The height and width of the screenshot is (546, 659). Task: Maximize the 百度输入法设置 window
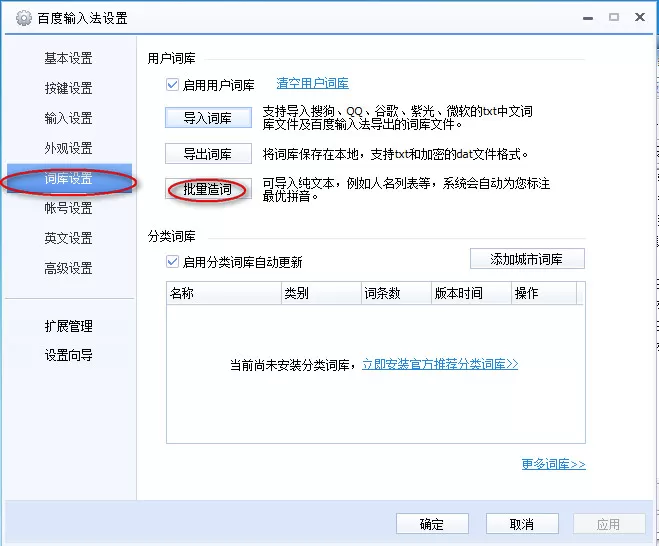tap(614, 17)
